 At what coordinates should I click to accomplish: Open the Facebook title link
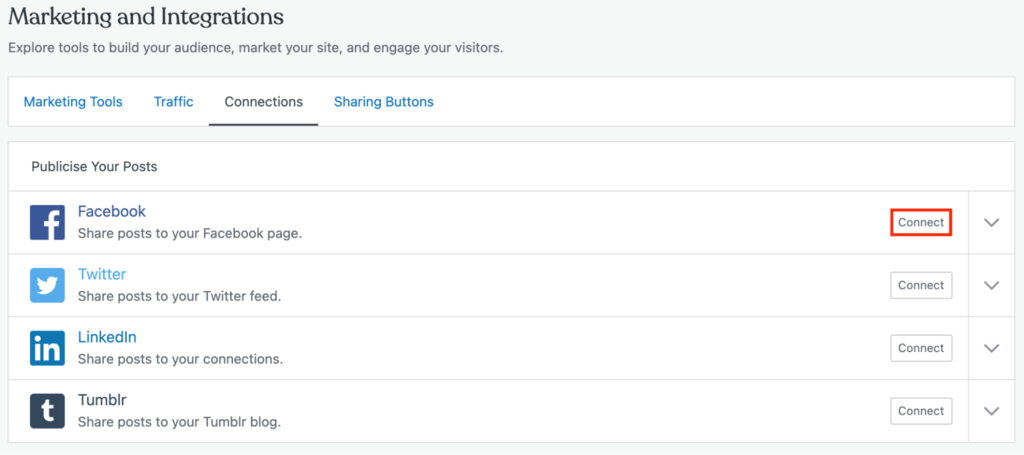112,212
